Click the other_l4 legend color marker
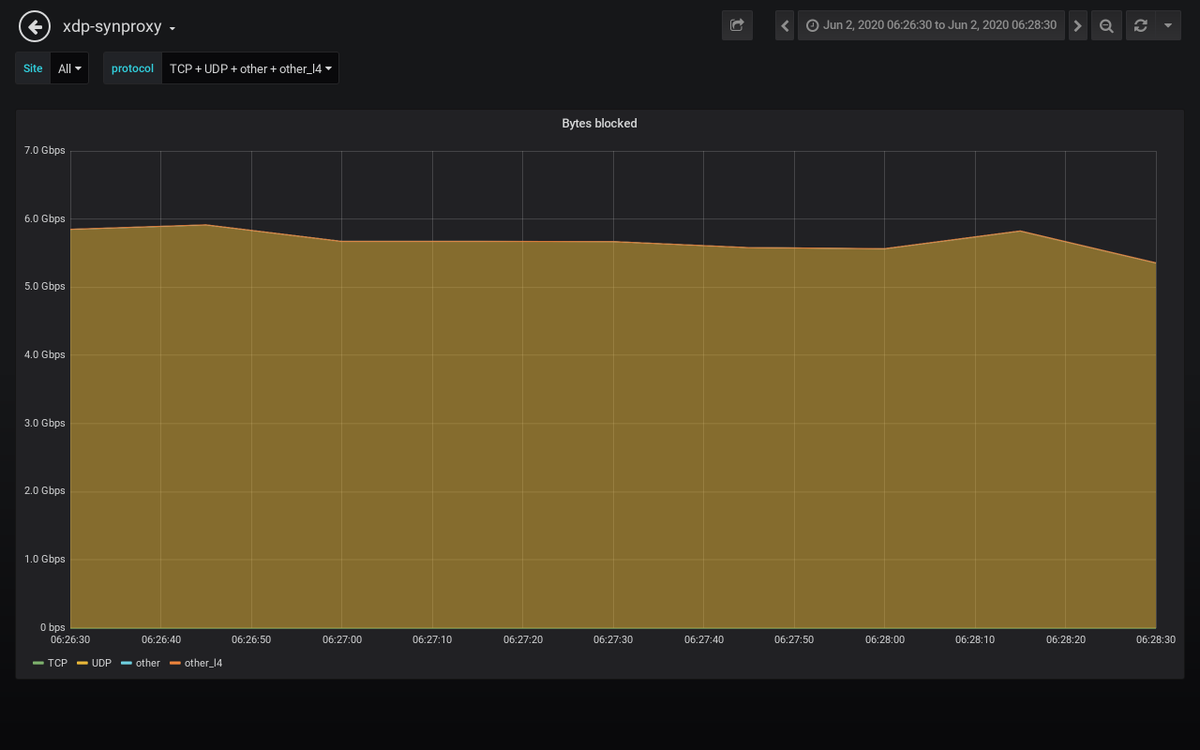The width and height of the screenshot is (1200, 750). point(176,663)
